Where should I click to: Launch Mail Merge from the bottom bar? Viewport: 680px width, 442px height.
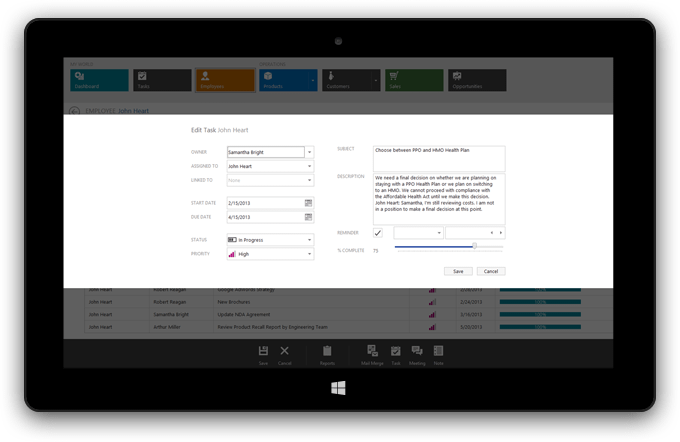coord(372,352)
